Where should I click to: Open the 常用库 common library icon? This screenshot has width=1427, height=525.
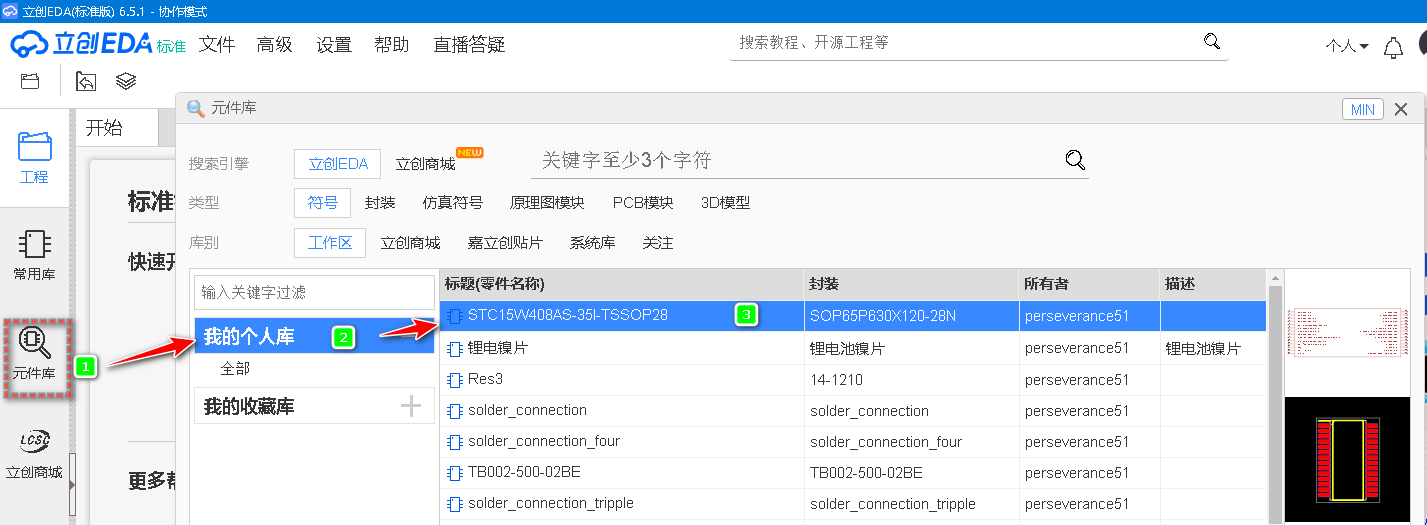click(35, 254)
